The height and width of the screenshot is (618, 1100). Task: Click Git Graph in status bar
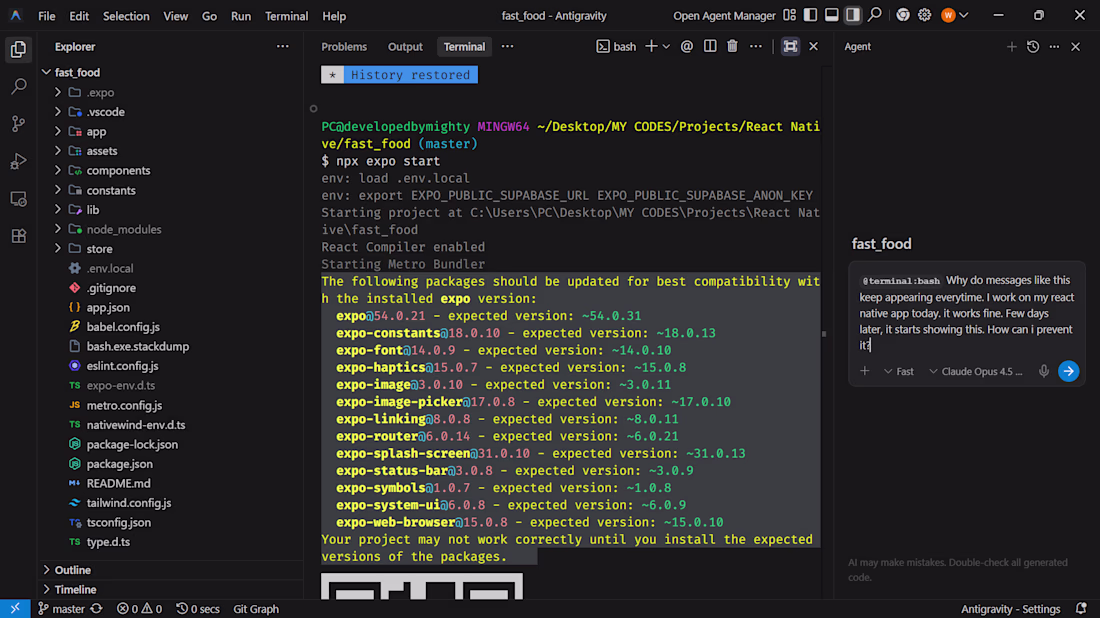[256, 609]
